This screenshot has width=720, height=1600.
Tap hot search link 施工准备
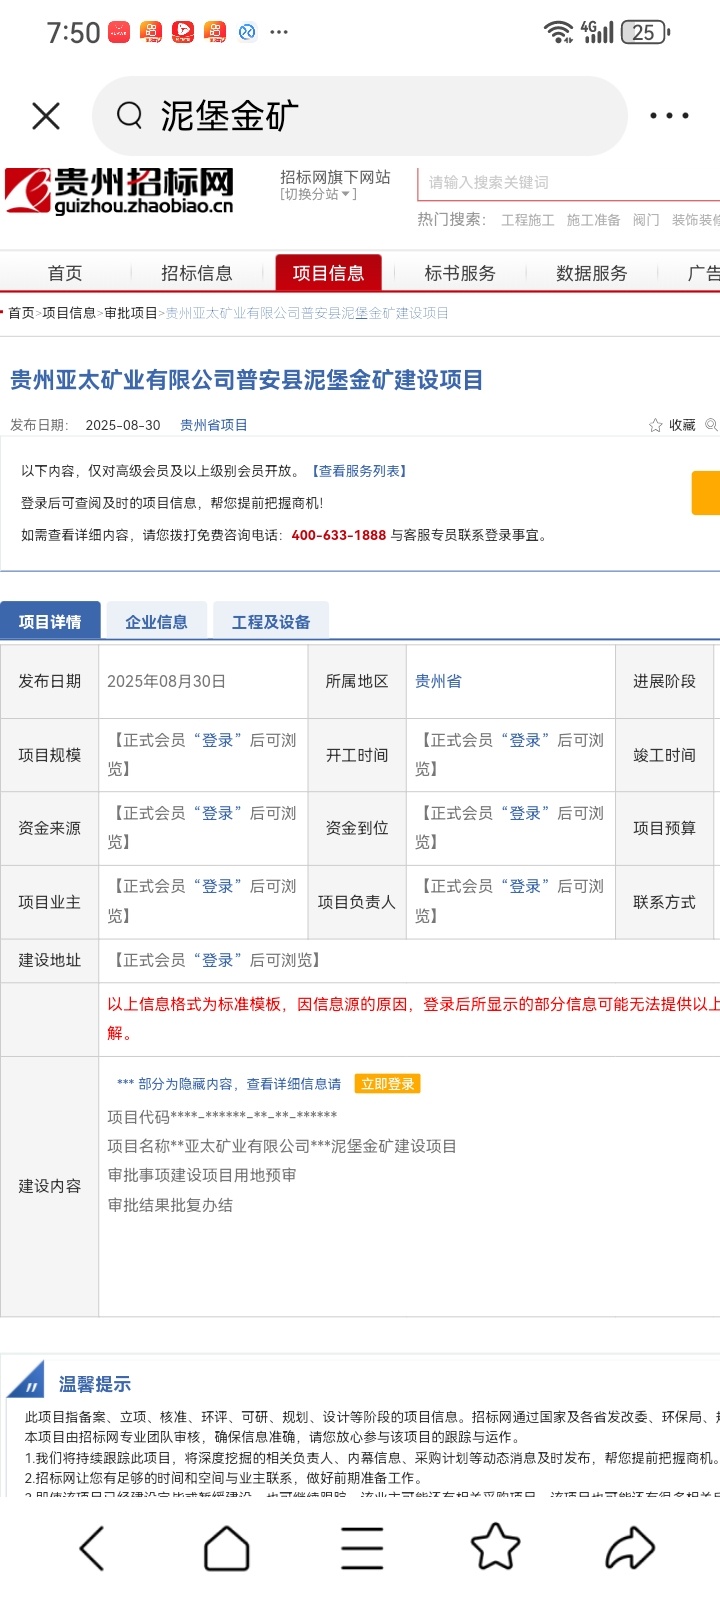(594, 220)
